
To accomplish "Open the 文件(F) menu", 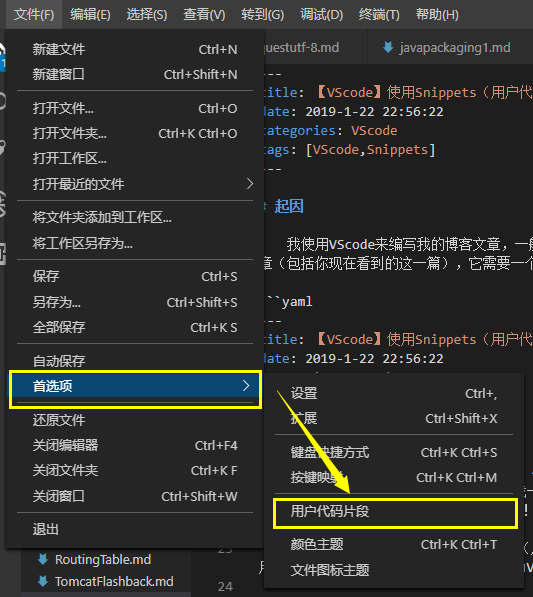I will [34, 14].
